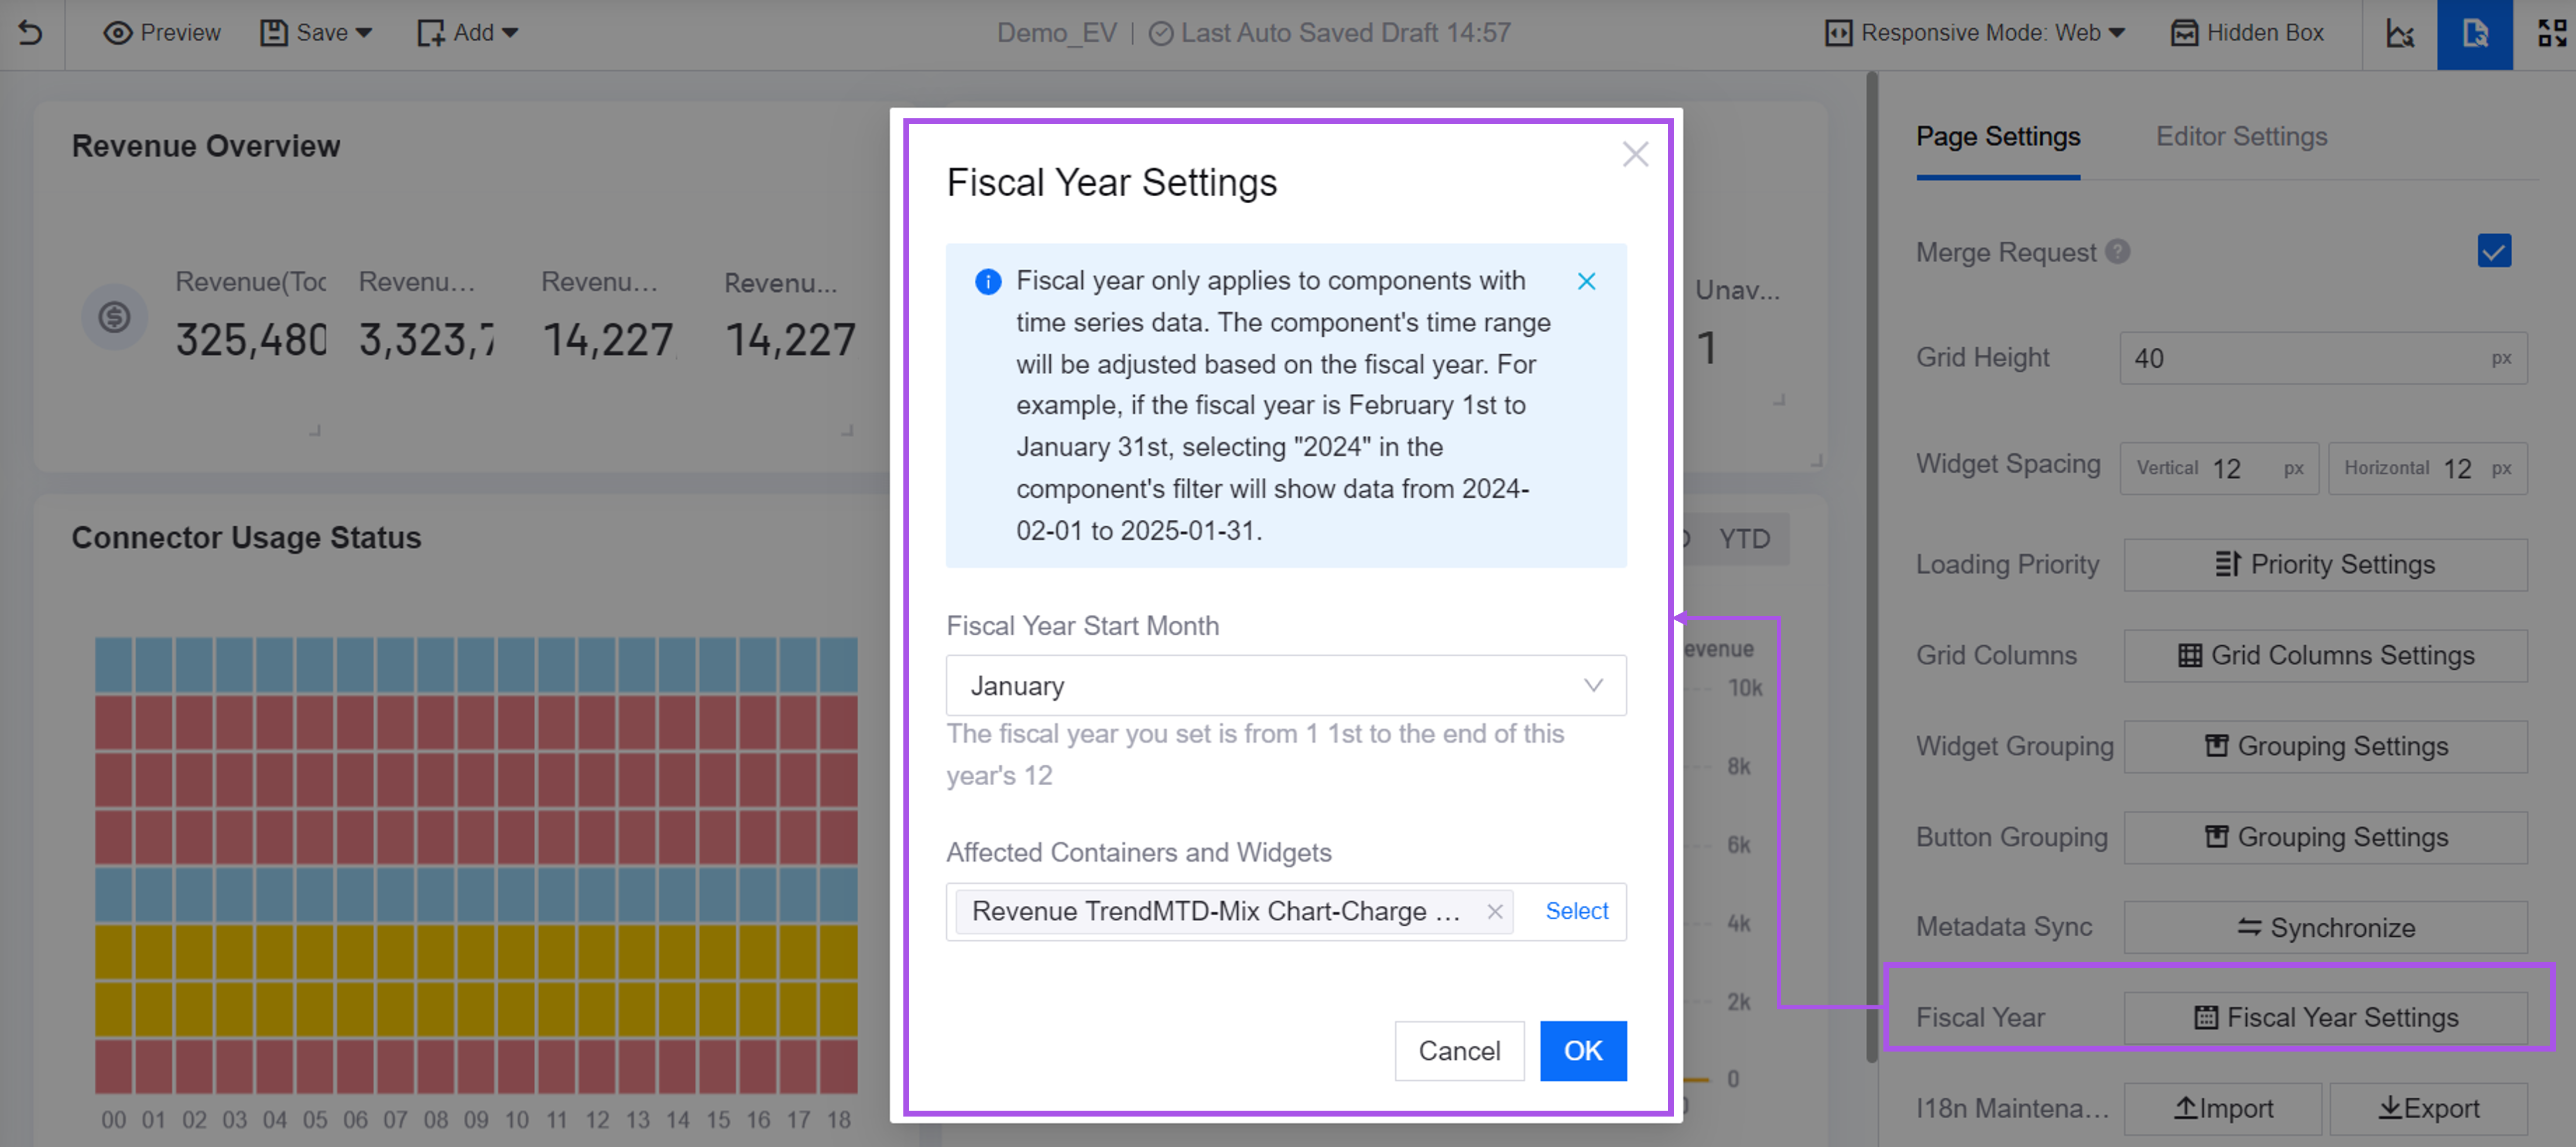Close the Fiscal Year Settings dialog
This screenshot has width=2576, height=1147.
[x=1635, y=154]
